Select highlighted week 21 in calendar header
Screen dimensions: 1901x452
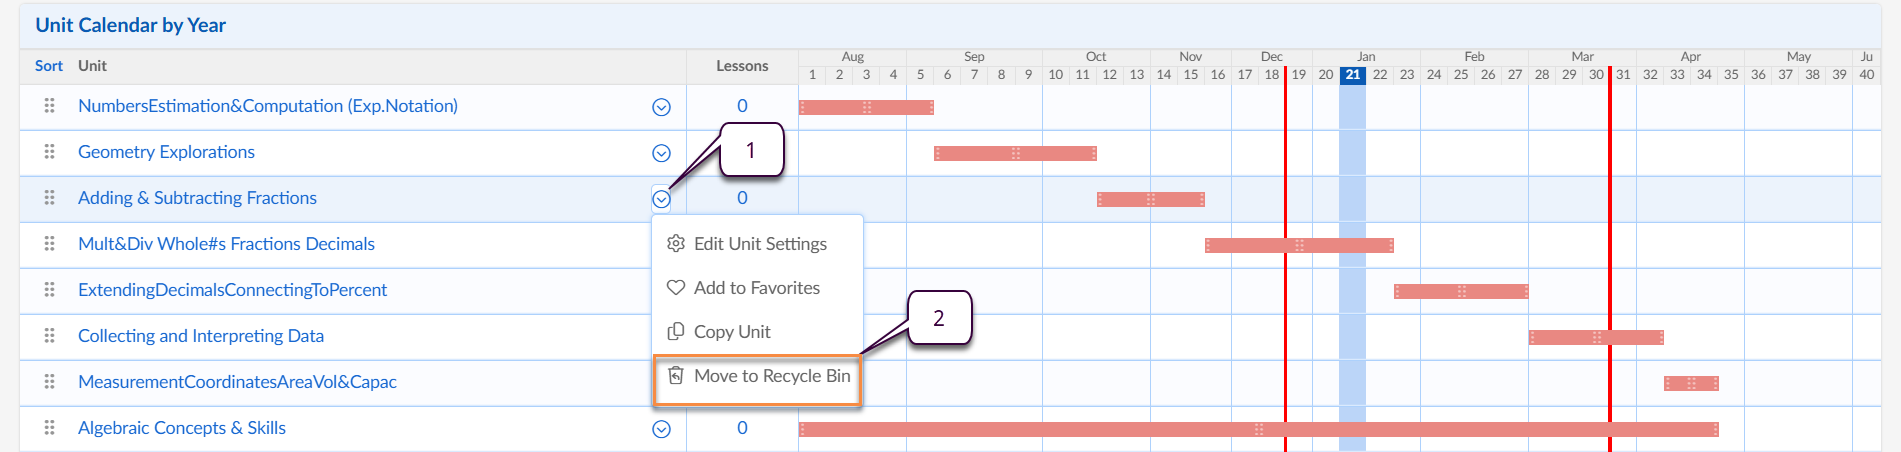tap(1352, 75)
